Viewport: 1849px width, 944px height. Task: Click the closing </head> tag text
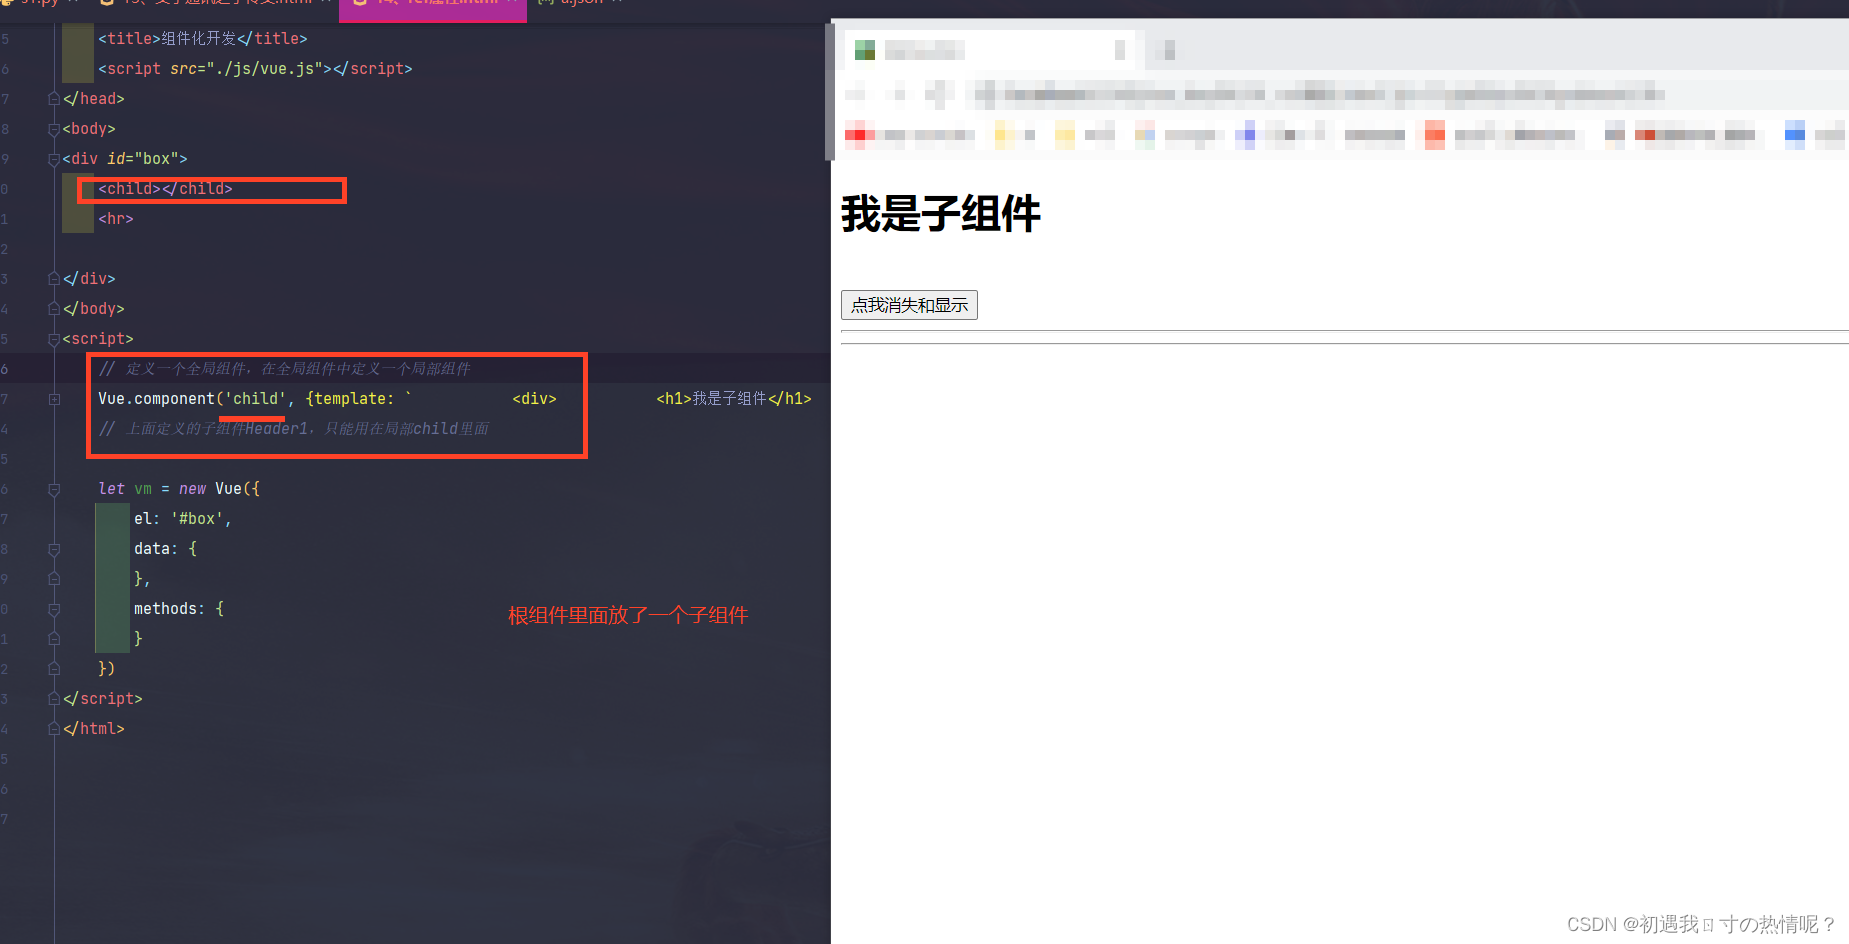[x=94, y=98]
